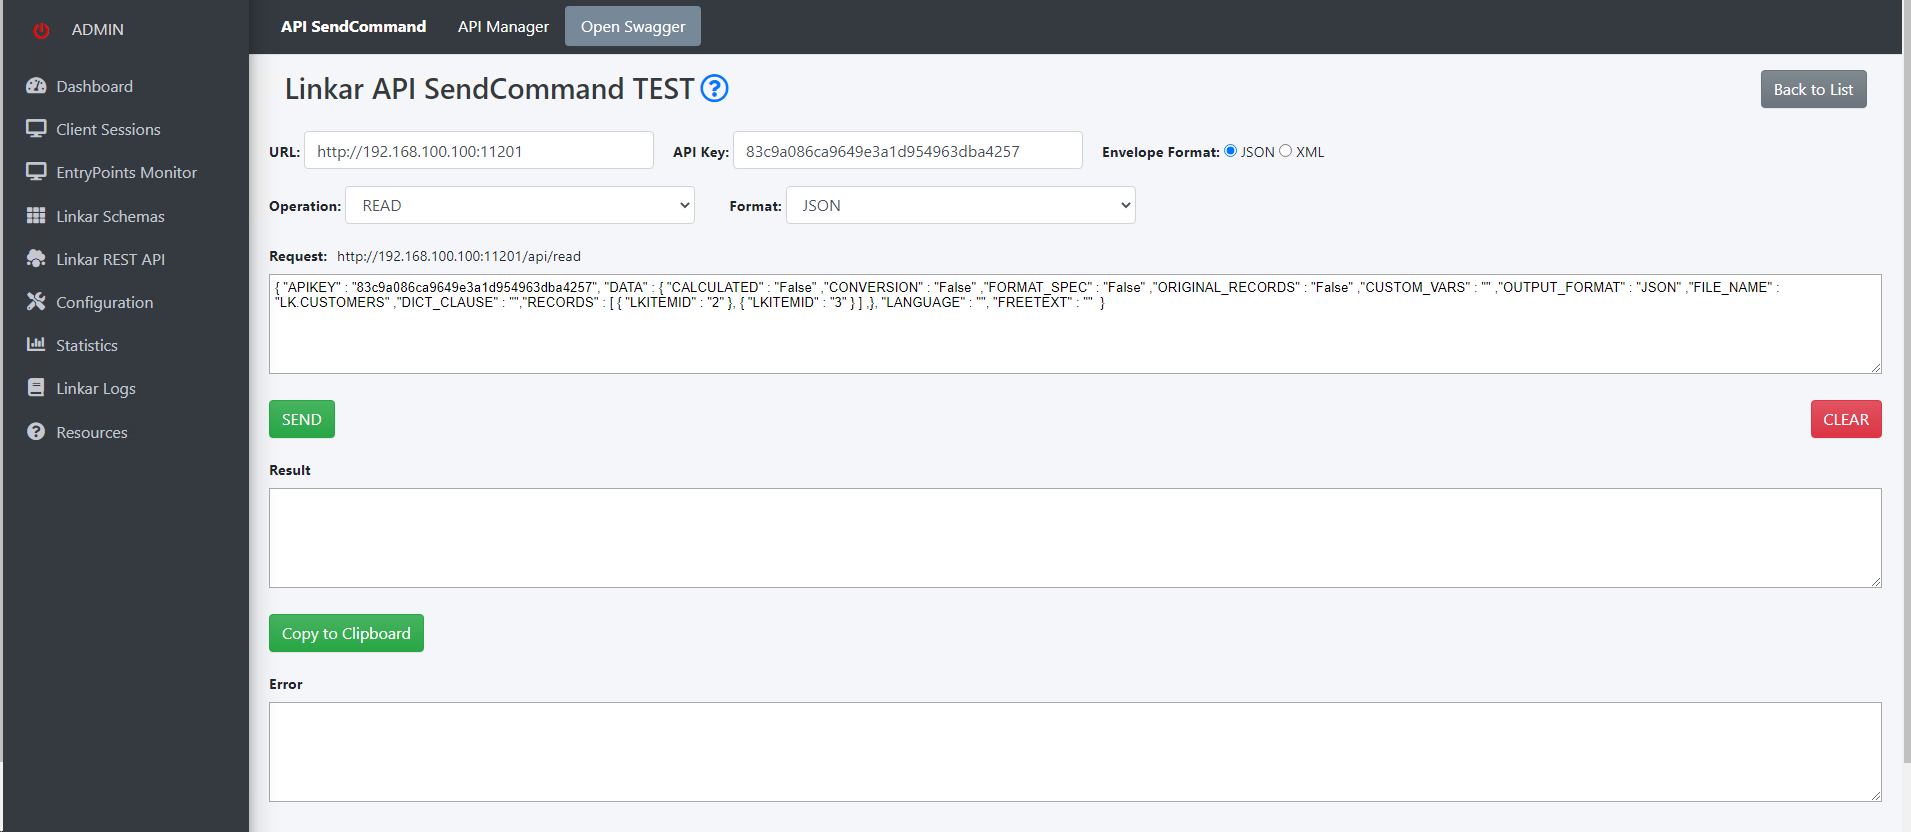
Task: Click the EntryPoints Monitor screen icon
Action: click(36, 172)
